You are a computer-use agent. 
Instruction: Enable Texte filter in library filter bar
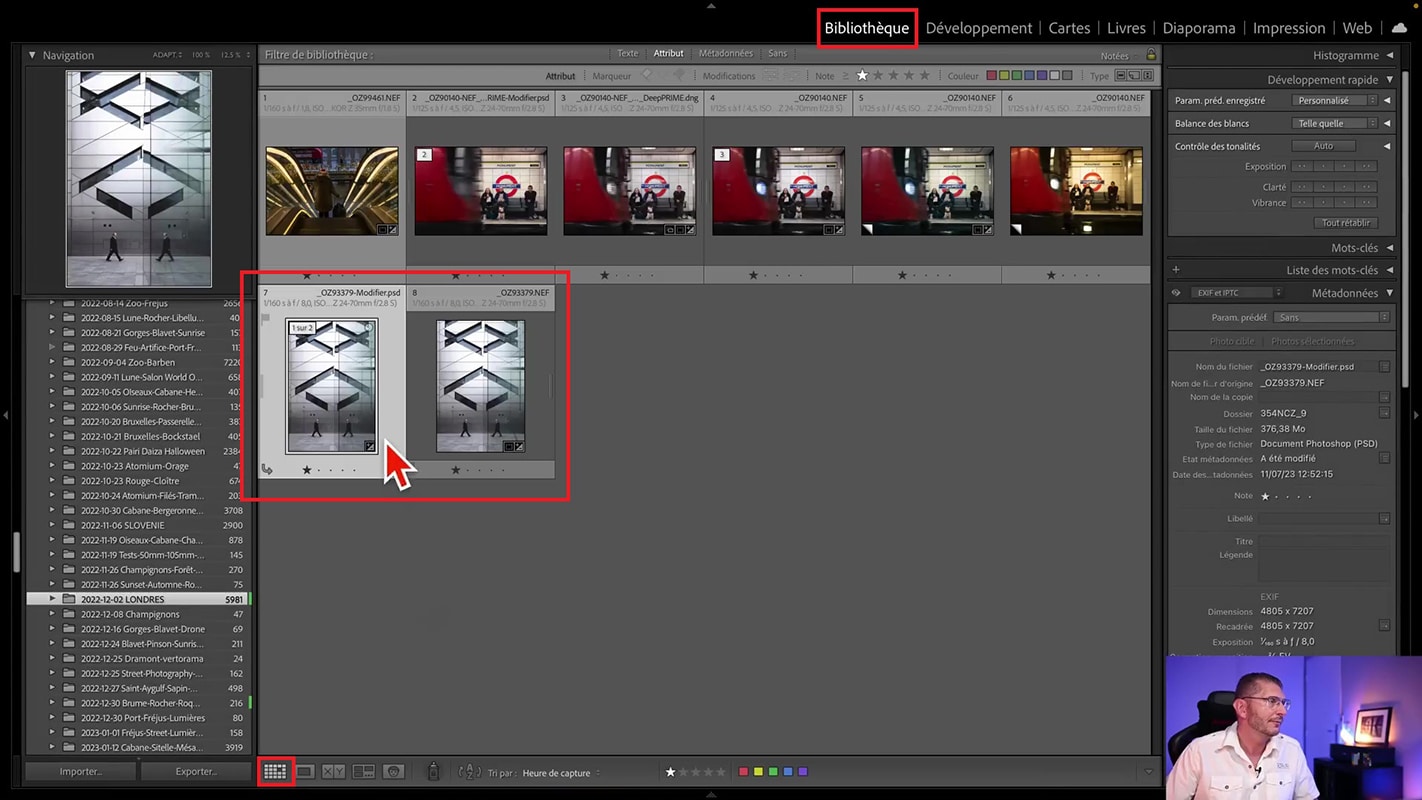[x=627, y=54]
